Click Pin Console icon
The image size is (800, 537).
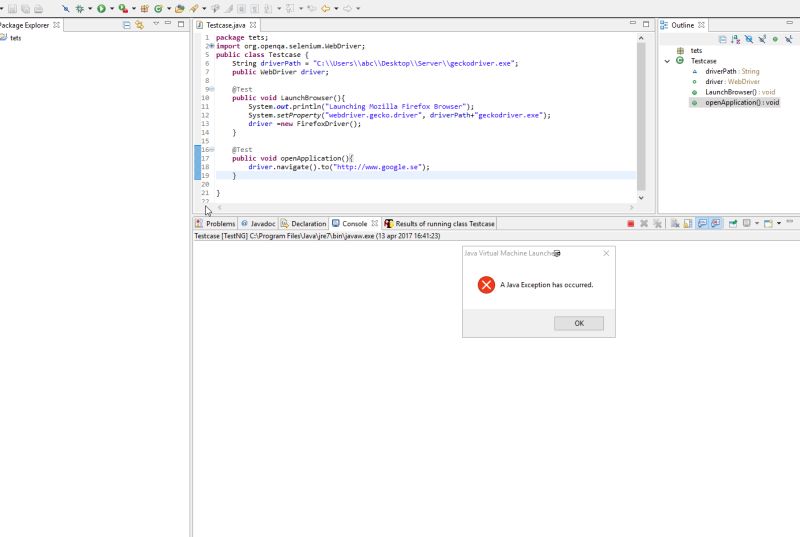(x=733, y=223)
